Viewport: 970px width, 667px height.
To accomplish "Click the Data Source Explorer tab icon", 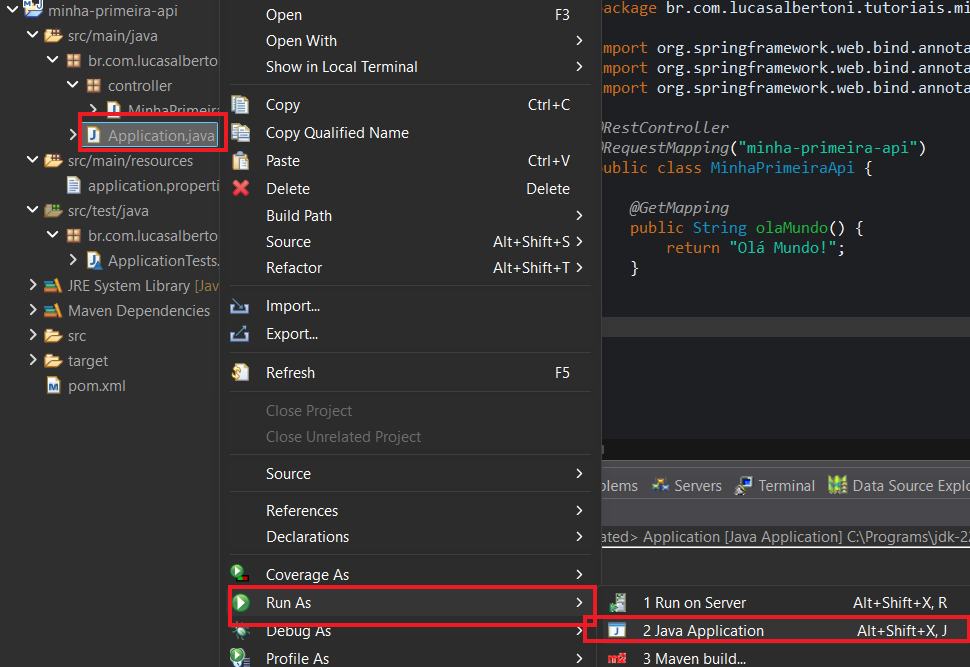I will (x=837, y=485).
